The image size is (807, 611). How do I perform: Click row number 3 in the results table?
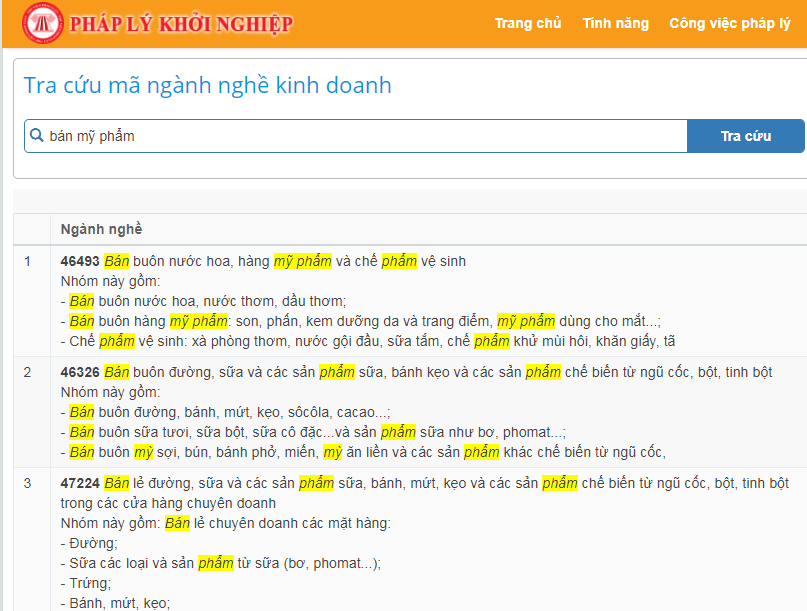pyautogui.click(x=28, y=483)
